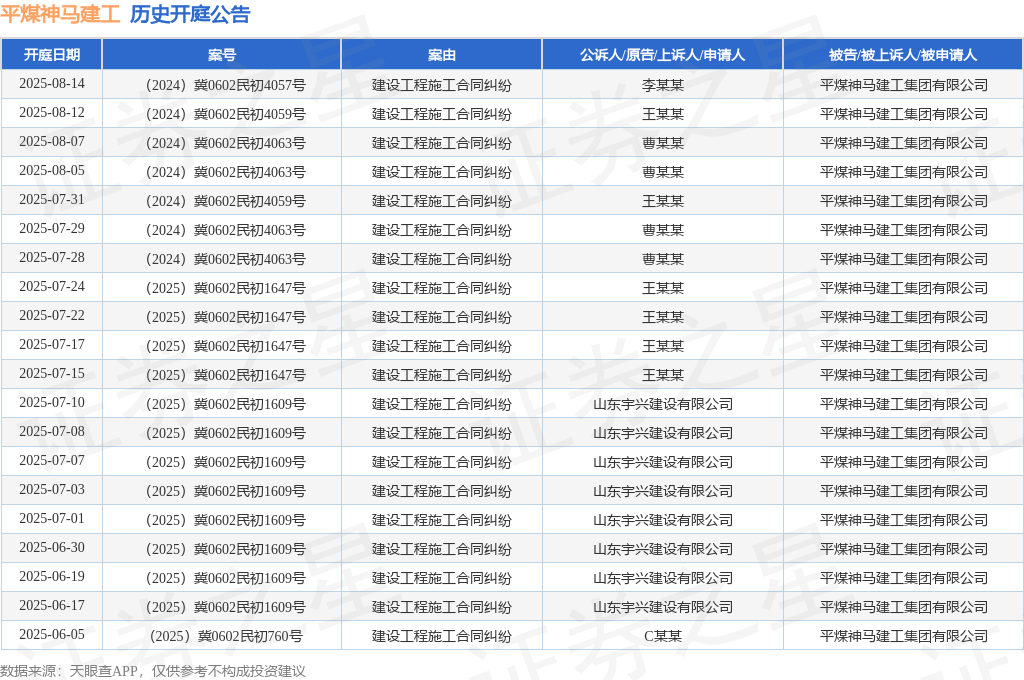Select the 案由 column header
Image resolution: width=1024 pixels, height=680 pixels.
[441, 55]
